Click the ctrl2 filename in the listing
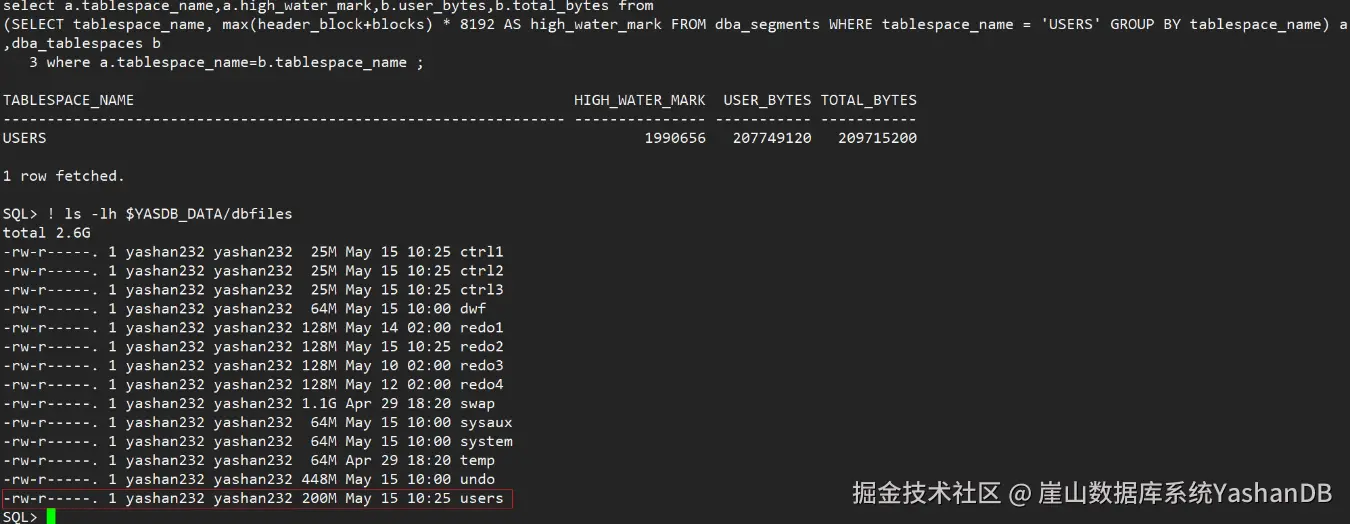Screen dimensions: 1350x524 [481, 271]
